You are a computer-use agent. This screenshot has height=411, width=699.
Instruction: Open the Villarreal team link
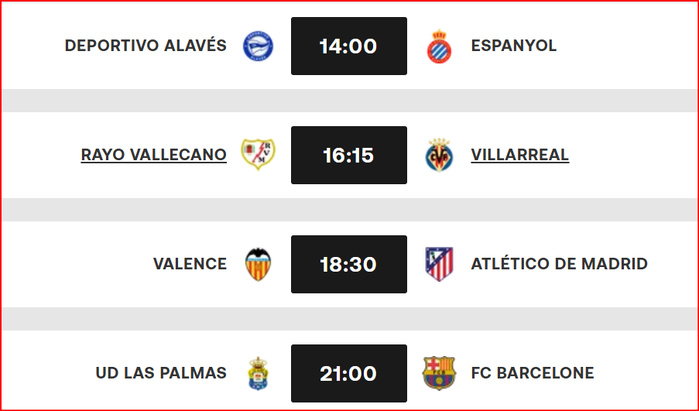tap(520, 155)
